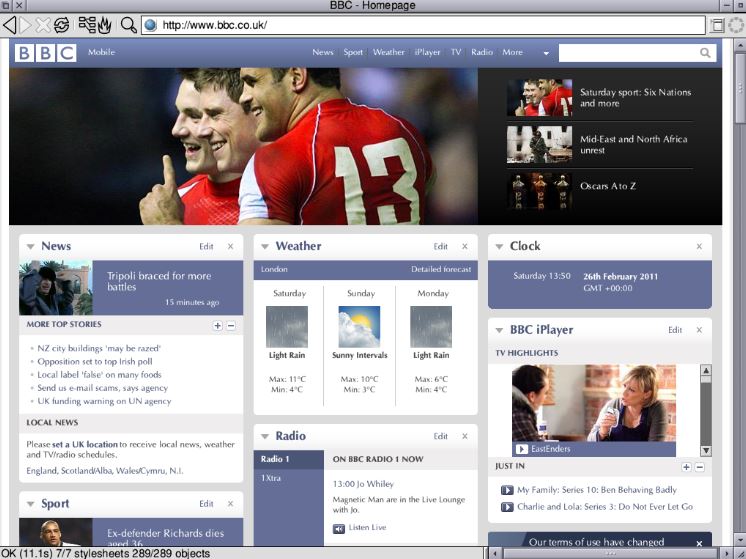Play My Family Series 10 icon
746x559 pixels.
(x=507, y=490)
